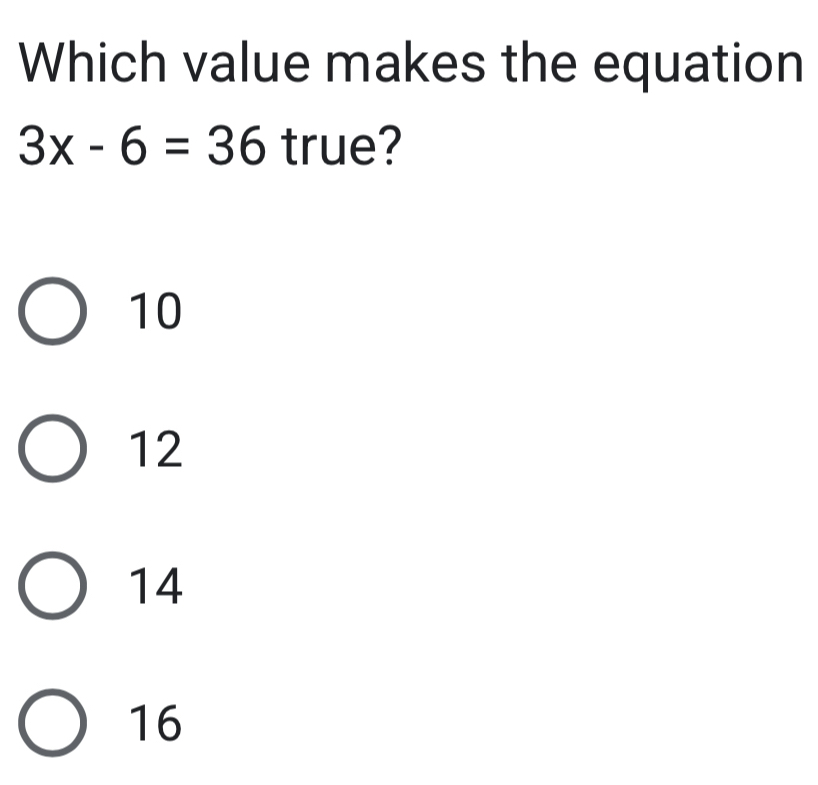Screen dimensions: 818x785
Task: Click the answer label reading 12
Action: point(155,450)
